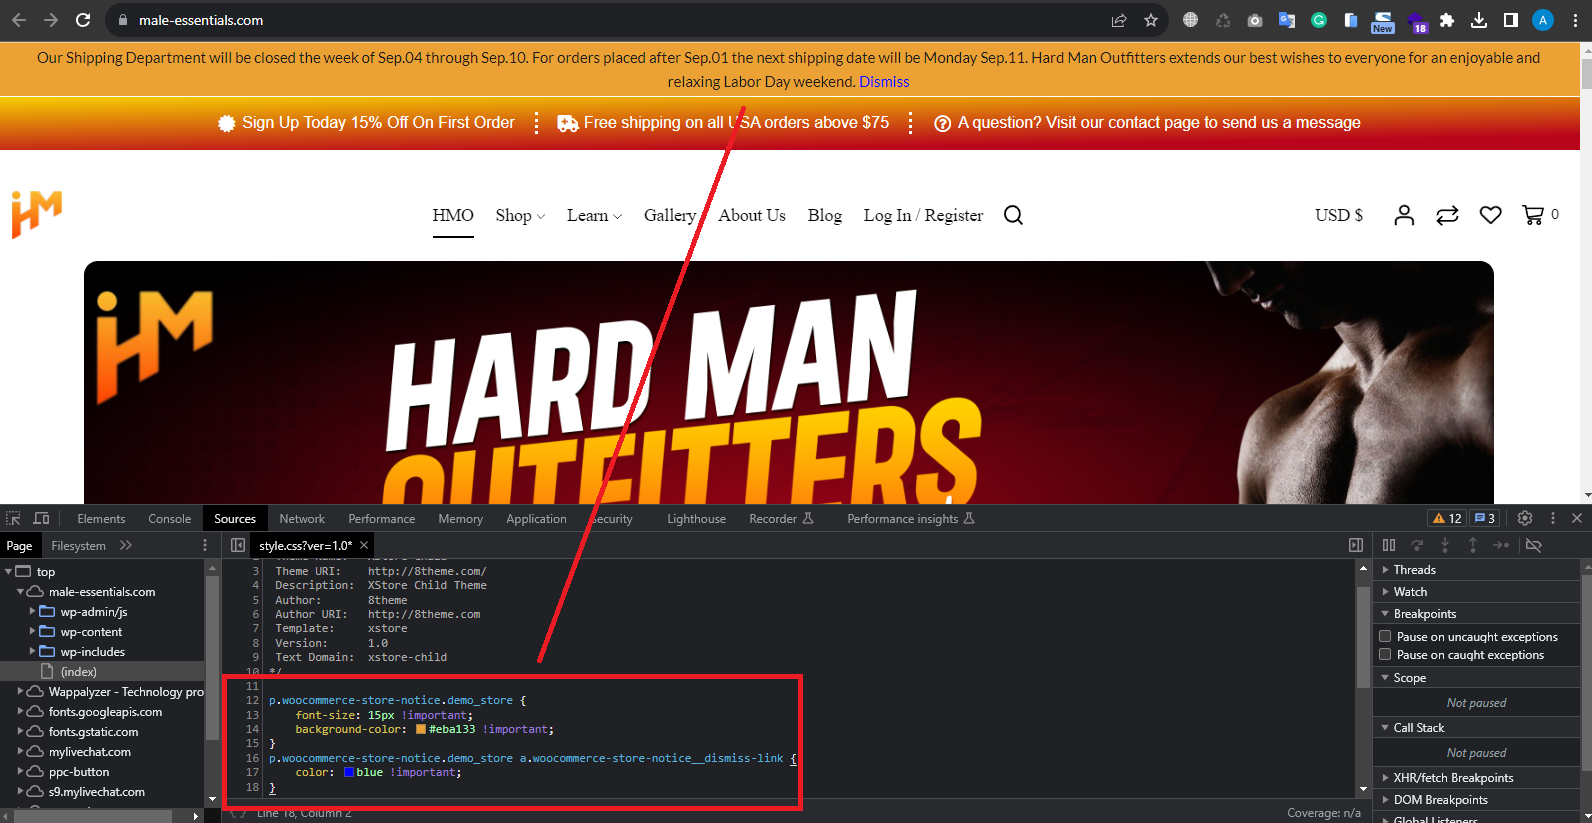Click the step into debugger icon

[1445, 545]
